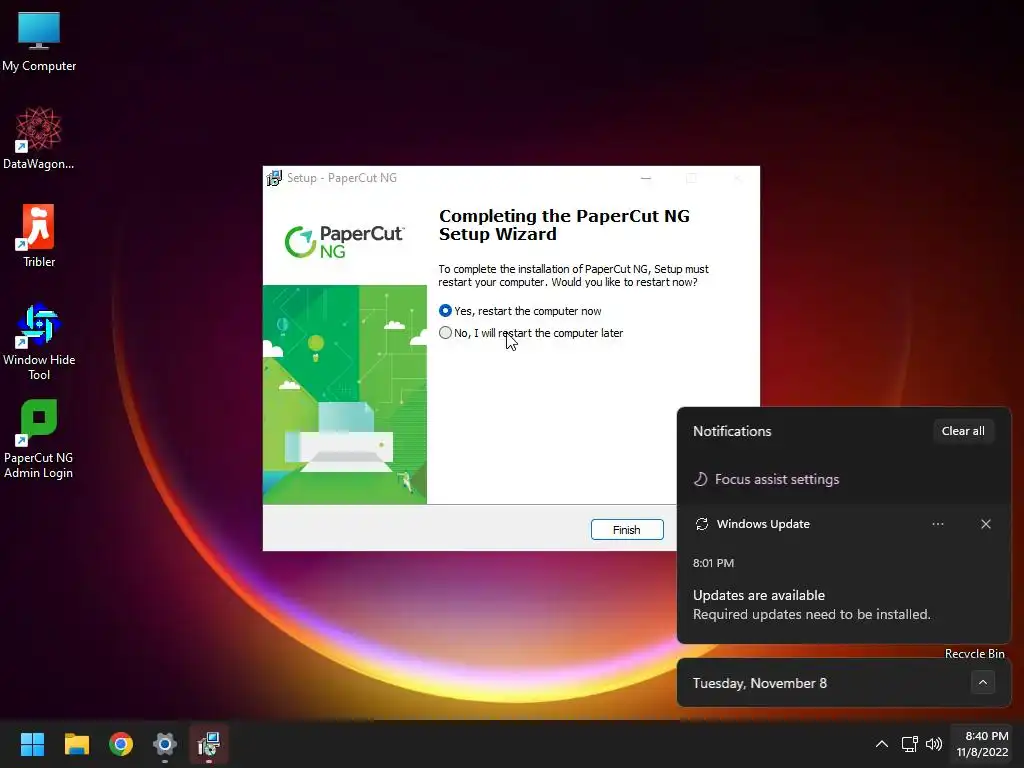Open Windows Update notification options menu
This screenshot has width=1024, height=768.
938,524
